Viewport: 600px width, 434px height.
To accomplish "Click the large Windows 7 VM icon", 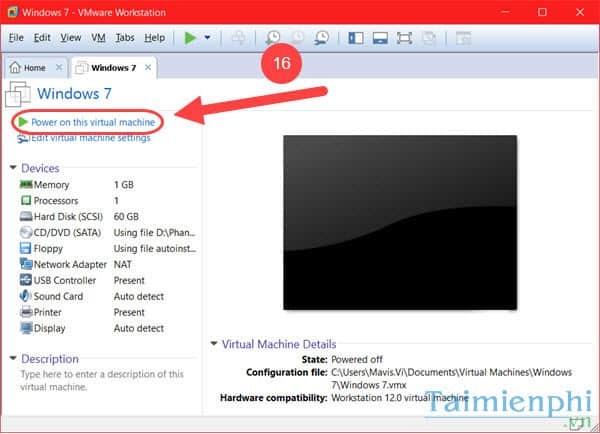I will (x=18, y=94).
